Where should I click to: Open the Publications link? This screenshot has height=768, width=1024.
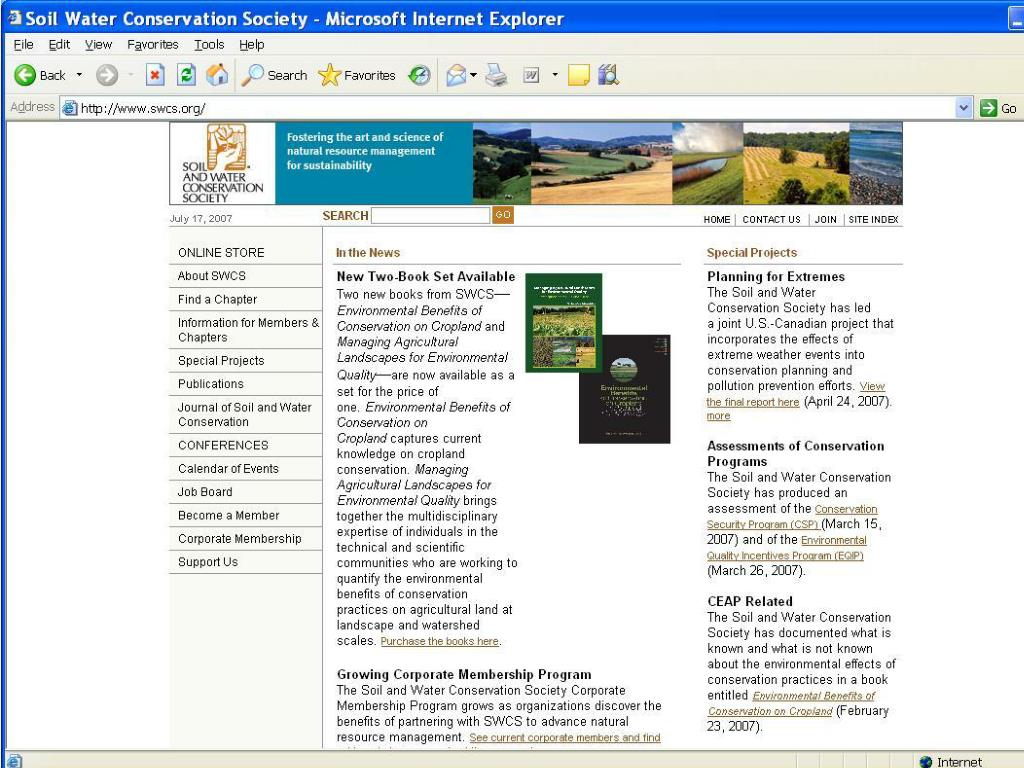(210, 384)
